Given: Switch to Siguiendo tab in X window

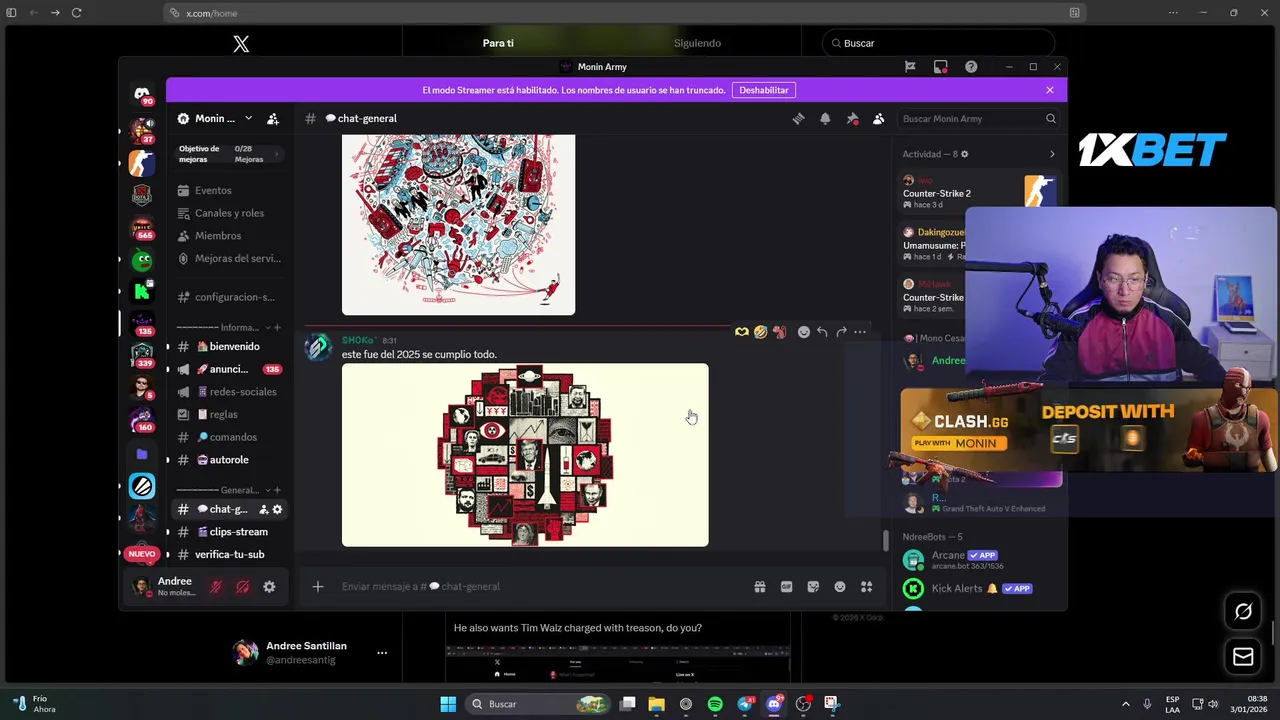Looking at the screenshot, I should click(x=697, y=43).
